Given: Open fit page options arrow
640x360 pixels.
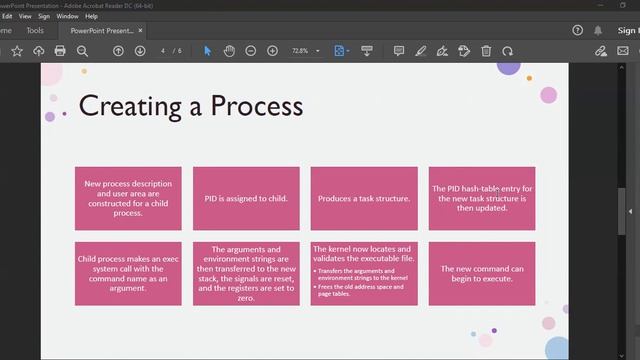Looking at the screenshot, I should pos(348,51).
